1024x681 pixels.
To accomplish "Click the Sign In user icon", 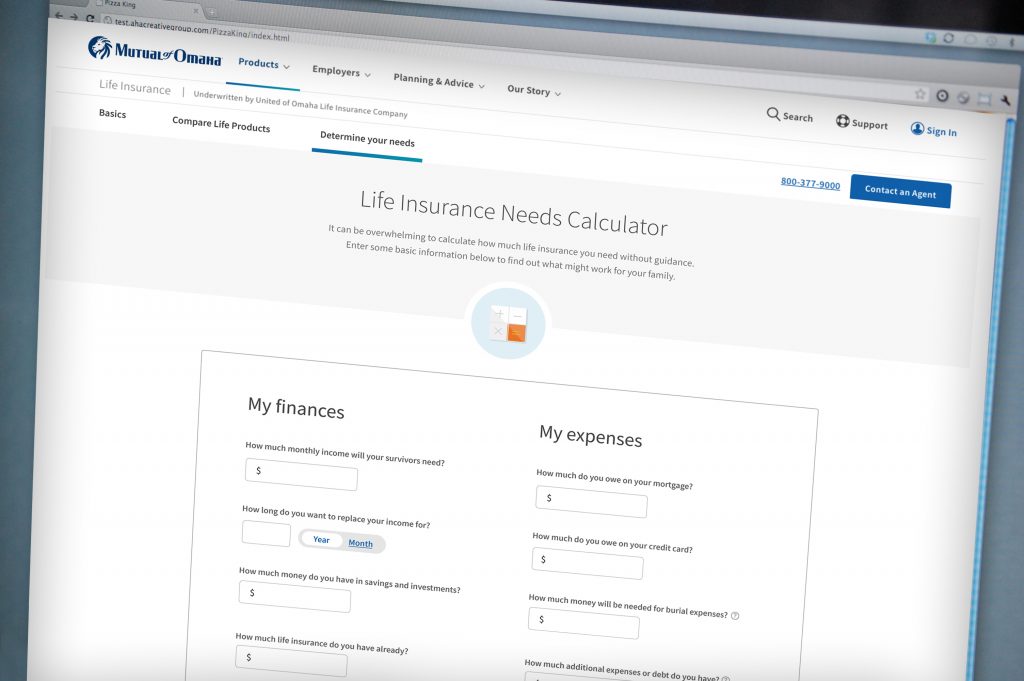I will click(917, 129).
